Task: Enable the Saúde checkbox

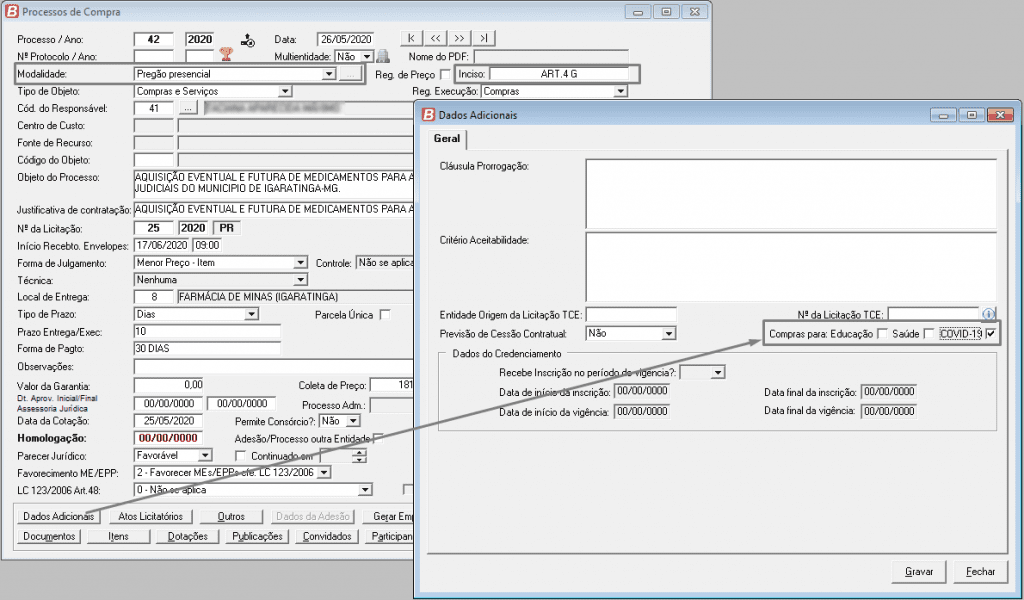Action: click(929, 334)
